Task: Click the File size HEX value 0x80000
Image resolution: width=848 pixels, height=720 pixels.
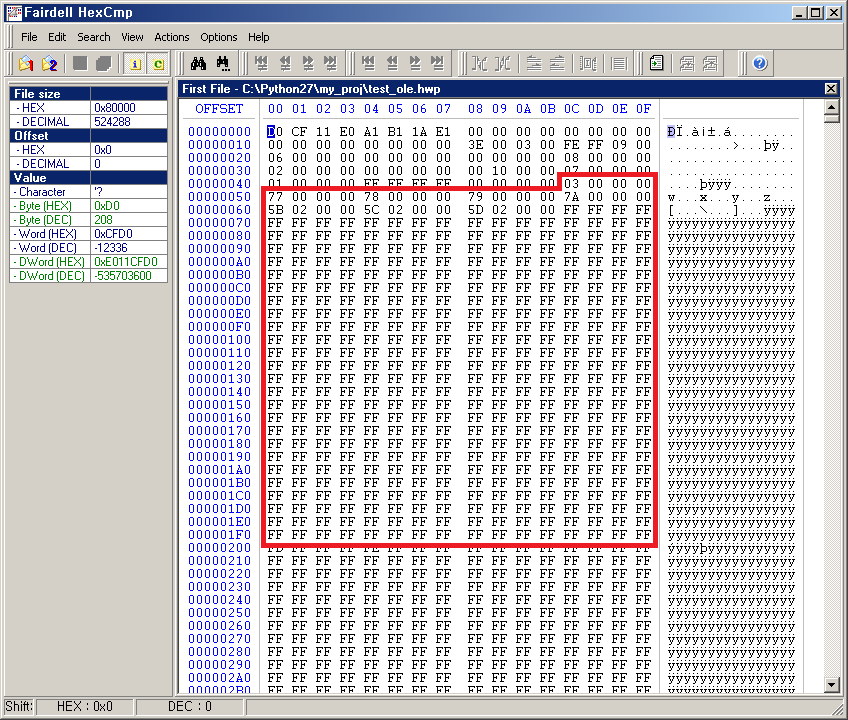Action: pos(129,108)
